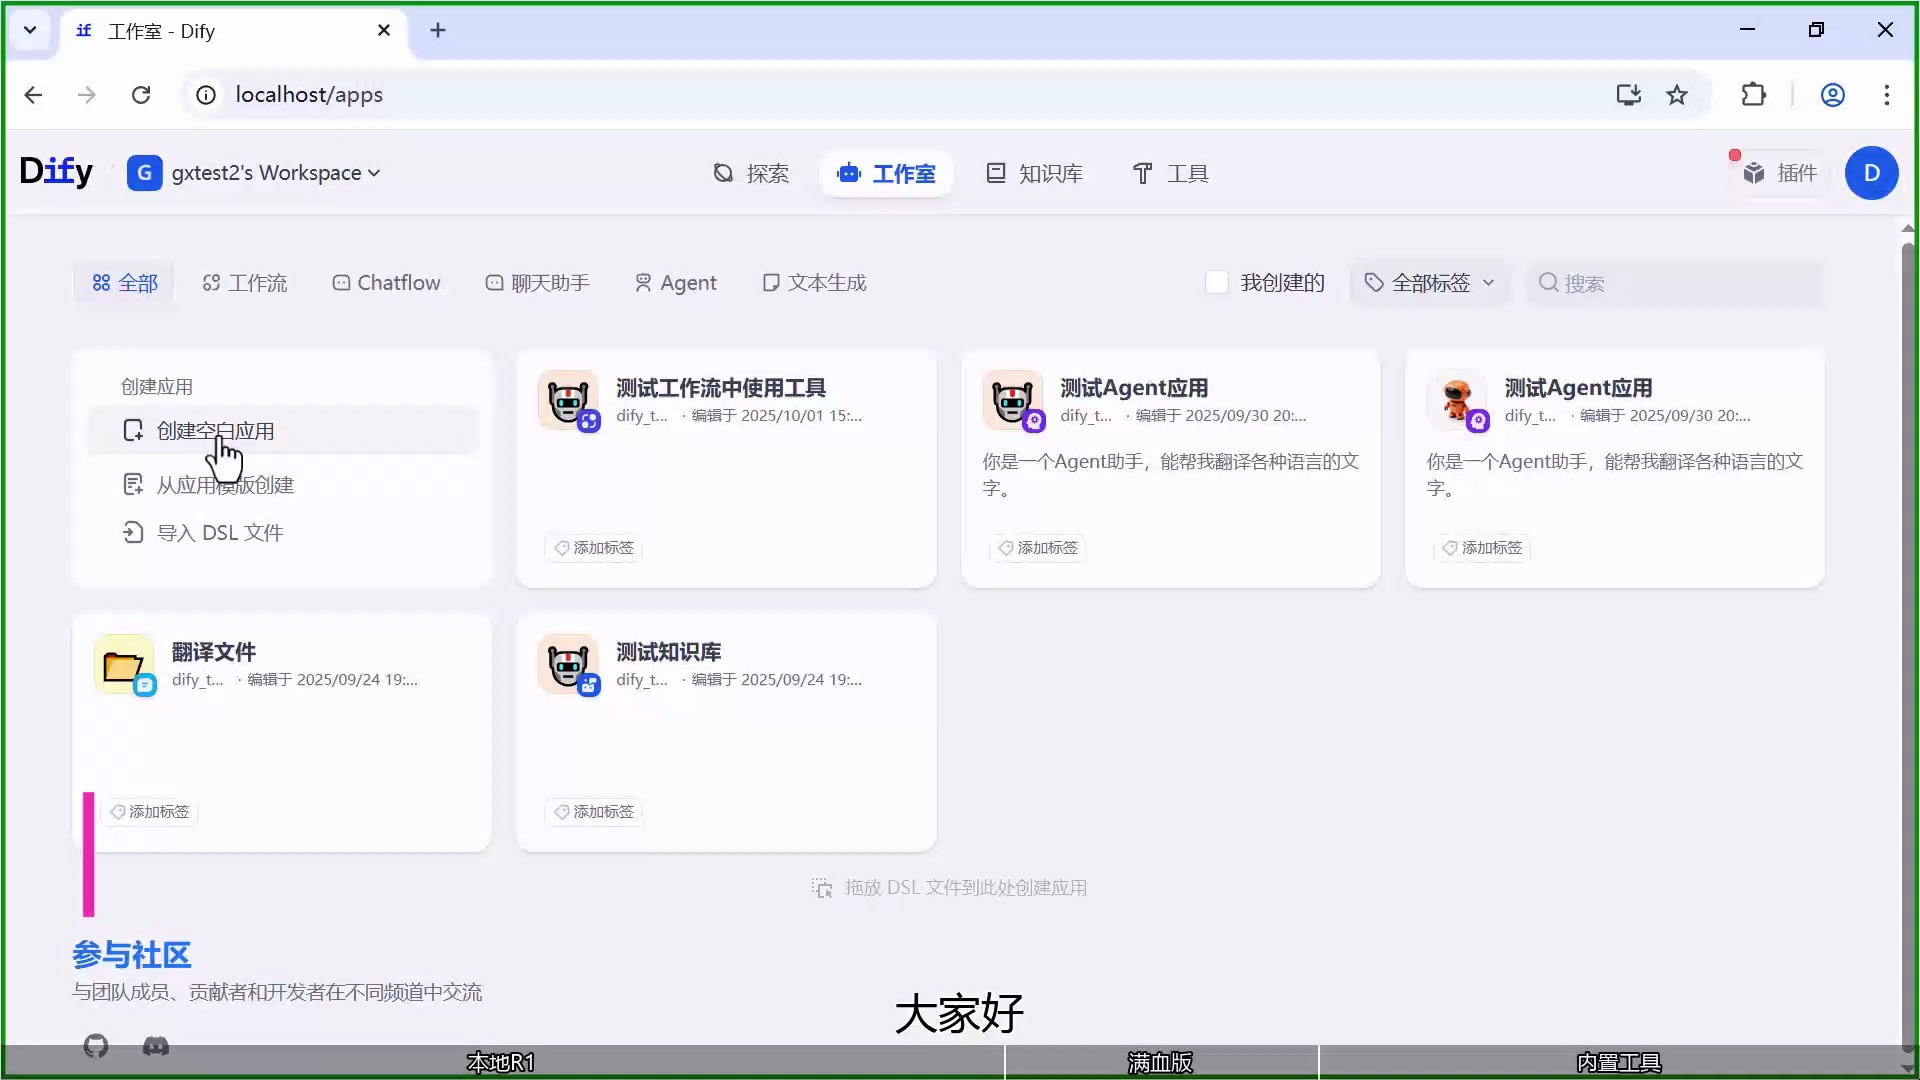This screenshot has height=1080, width=1920.
Task: Click the D user avatar
Action: (x=1872, y=173)
